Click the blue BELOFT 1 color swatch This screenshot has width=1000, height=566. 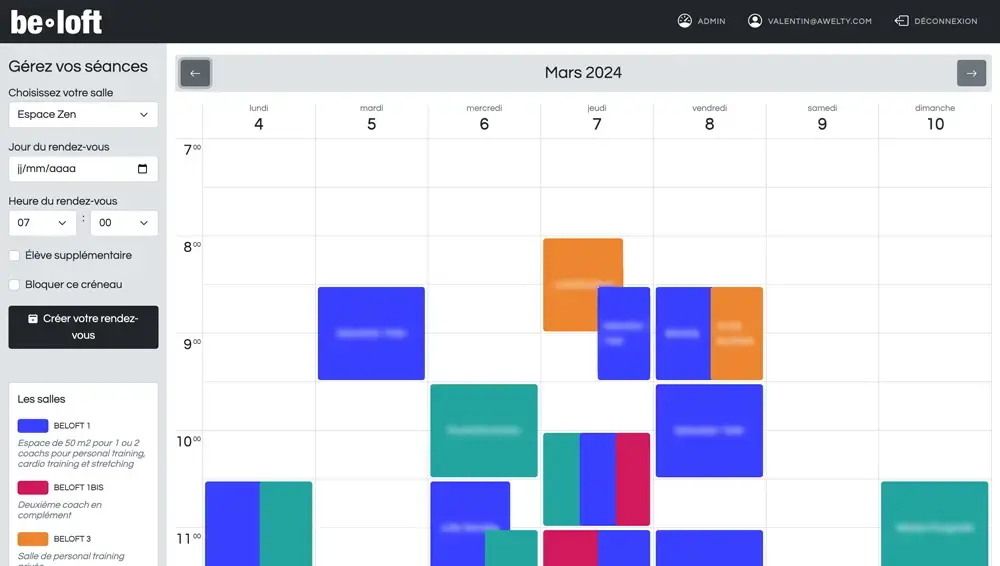tap(33, 426)
